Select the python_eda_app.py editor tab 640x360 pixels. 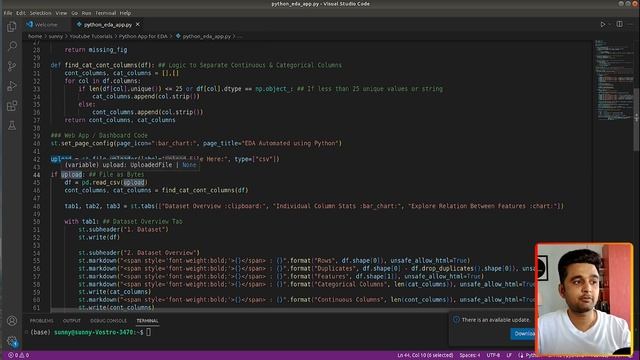108,24
